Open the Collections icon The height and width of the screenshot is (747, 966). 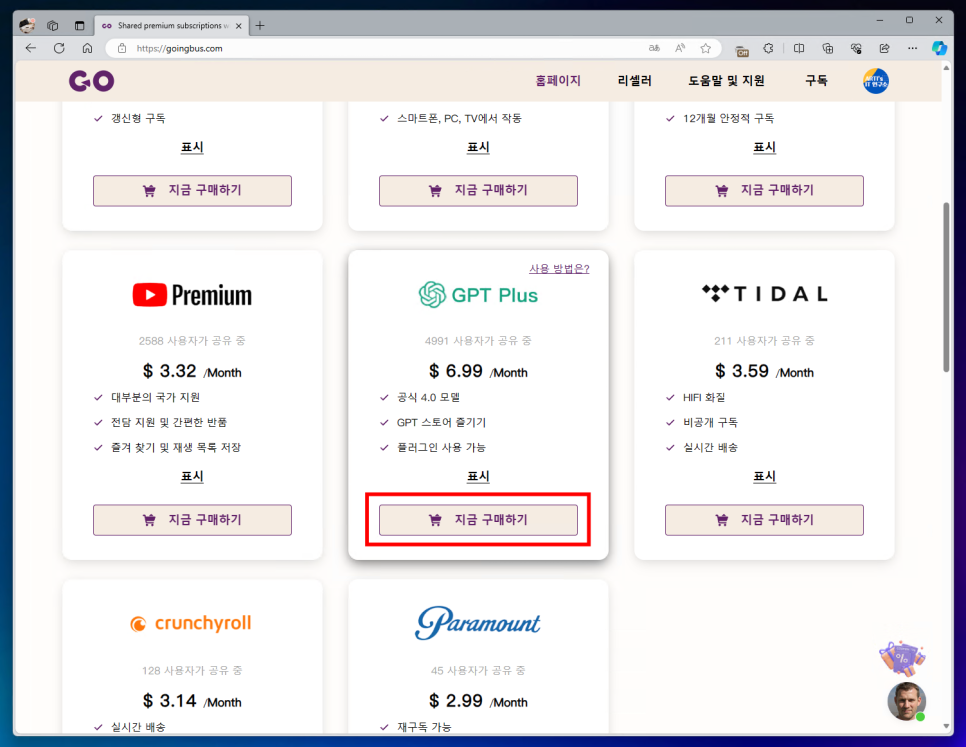827,48
